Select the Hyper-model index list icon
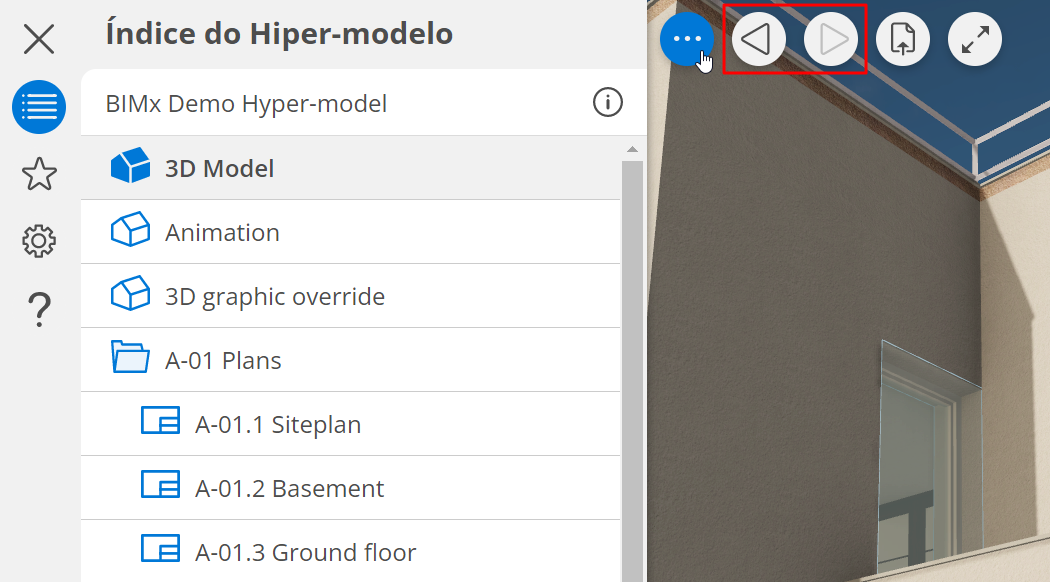This screenshot has height=582, width=1050. (39, 107)
